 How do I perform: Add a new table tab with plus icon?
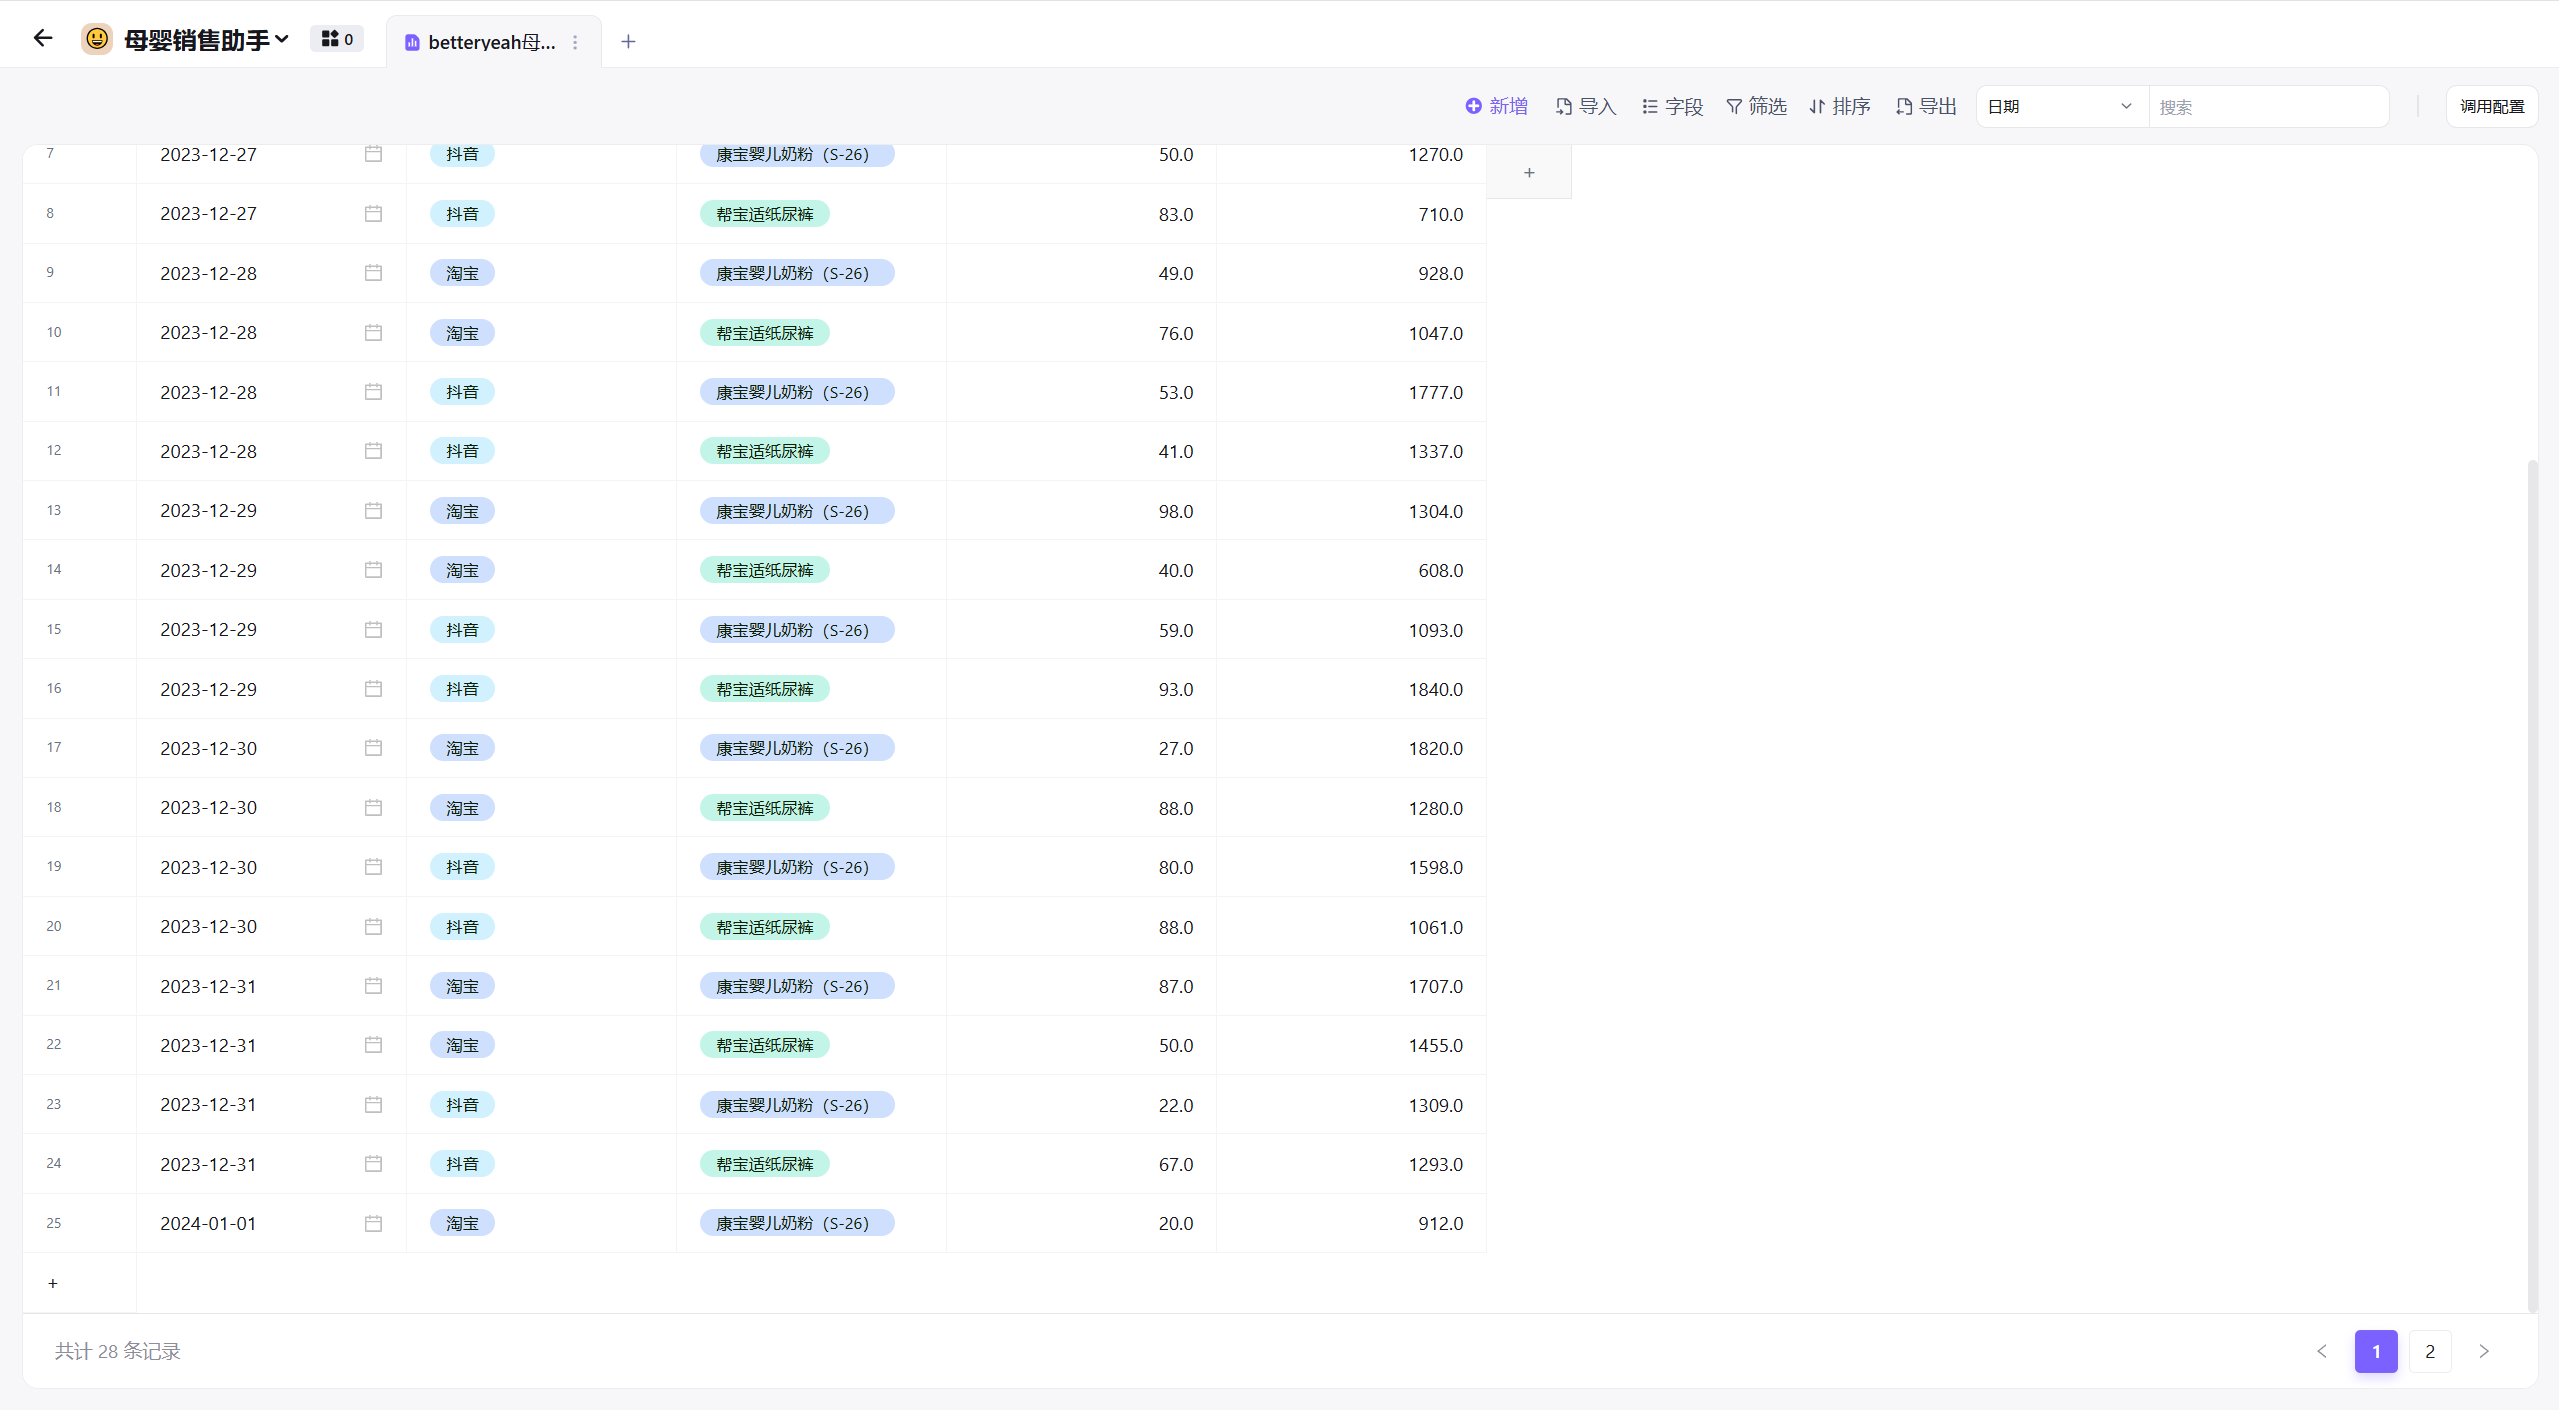[x=628, y=42]
